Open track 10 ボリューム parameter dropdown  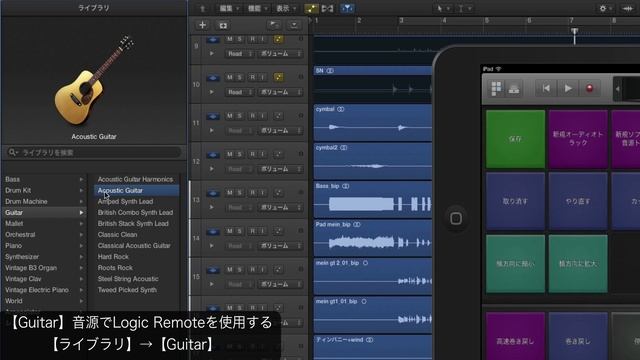[x=280, y=92]
